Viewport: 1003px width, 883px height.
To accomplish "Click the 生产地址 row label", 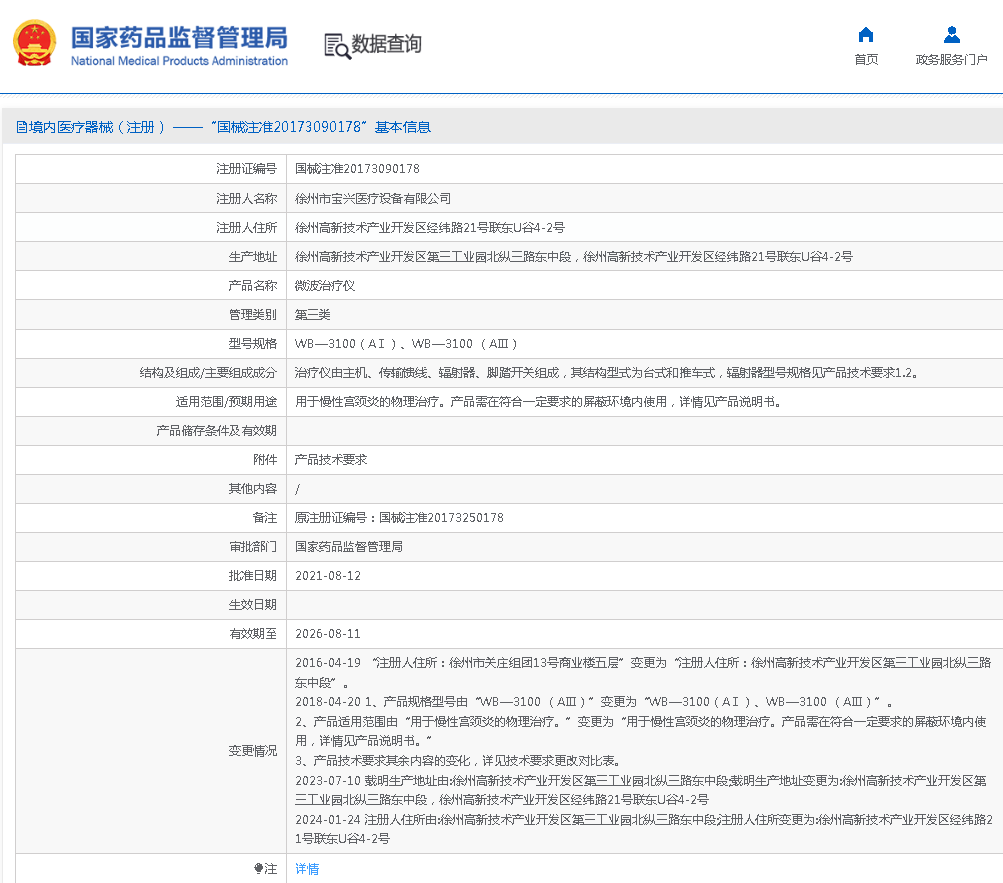I will pos(253,257).
